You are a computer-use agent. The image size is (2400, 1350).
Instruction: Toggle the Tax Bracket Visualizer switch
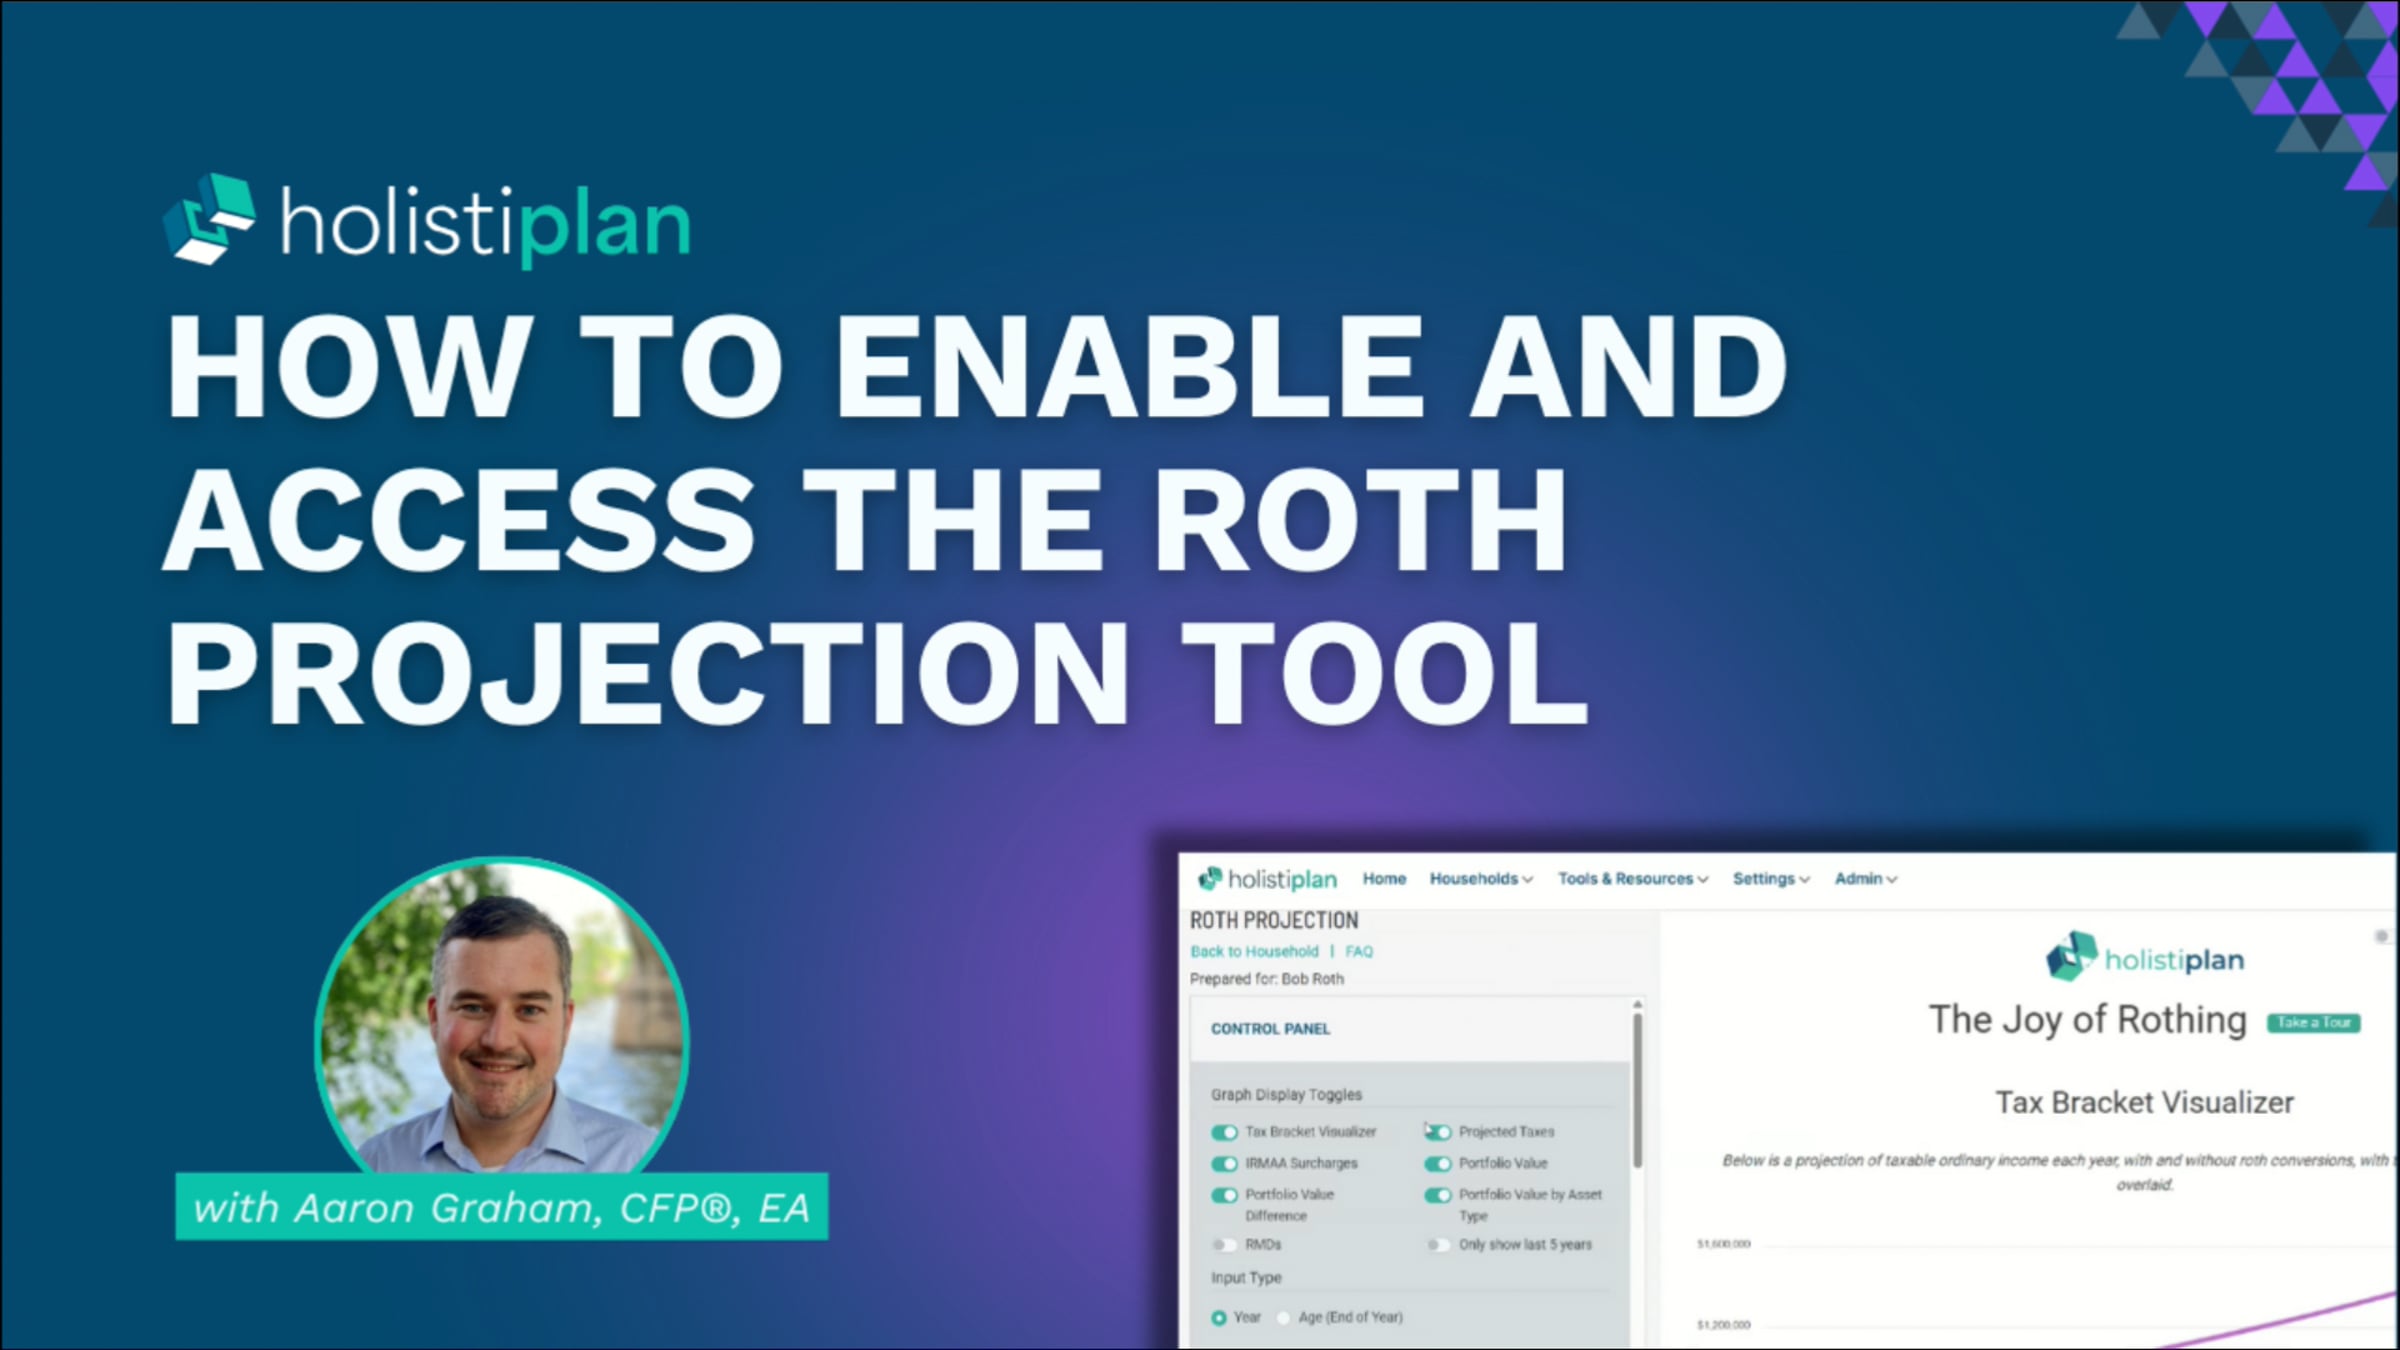pos(1224,1132)
